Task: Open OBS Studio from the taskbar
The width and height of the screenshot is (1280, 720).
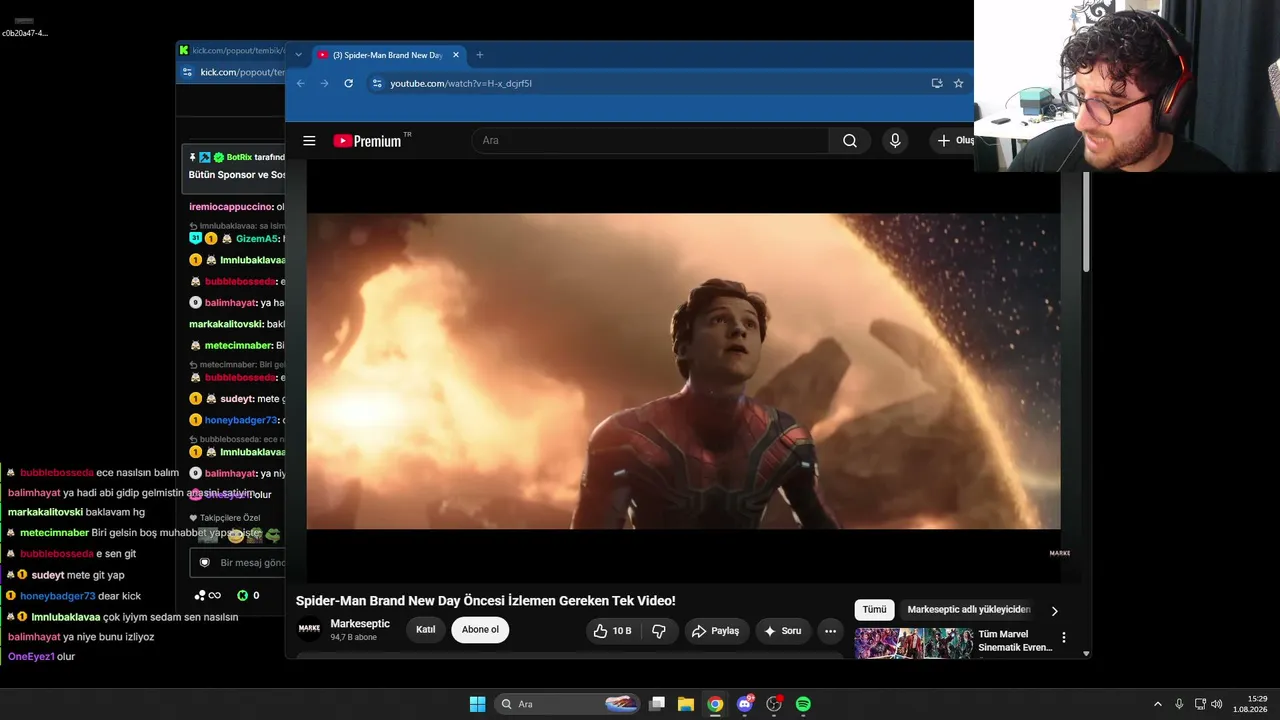Action: [x=774, y=704]
